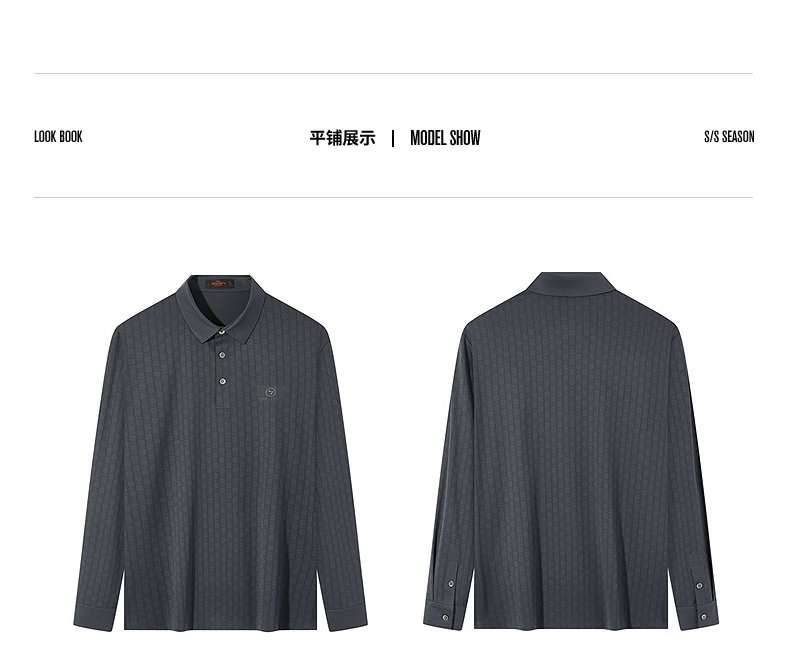Image resolution: width=790 pixels, height=656 pixels.
Task: Click the round chest logo on the front shirt
Action: click(272, 392)
